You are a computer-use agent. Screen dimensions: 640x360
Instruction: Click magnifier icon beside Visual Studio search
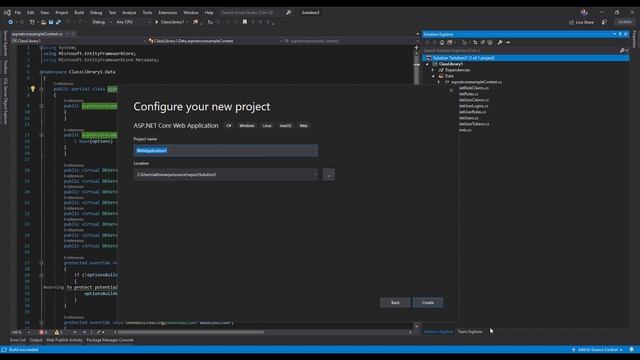click(x=289, y=13)
